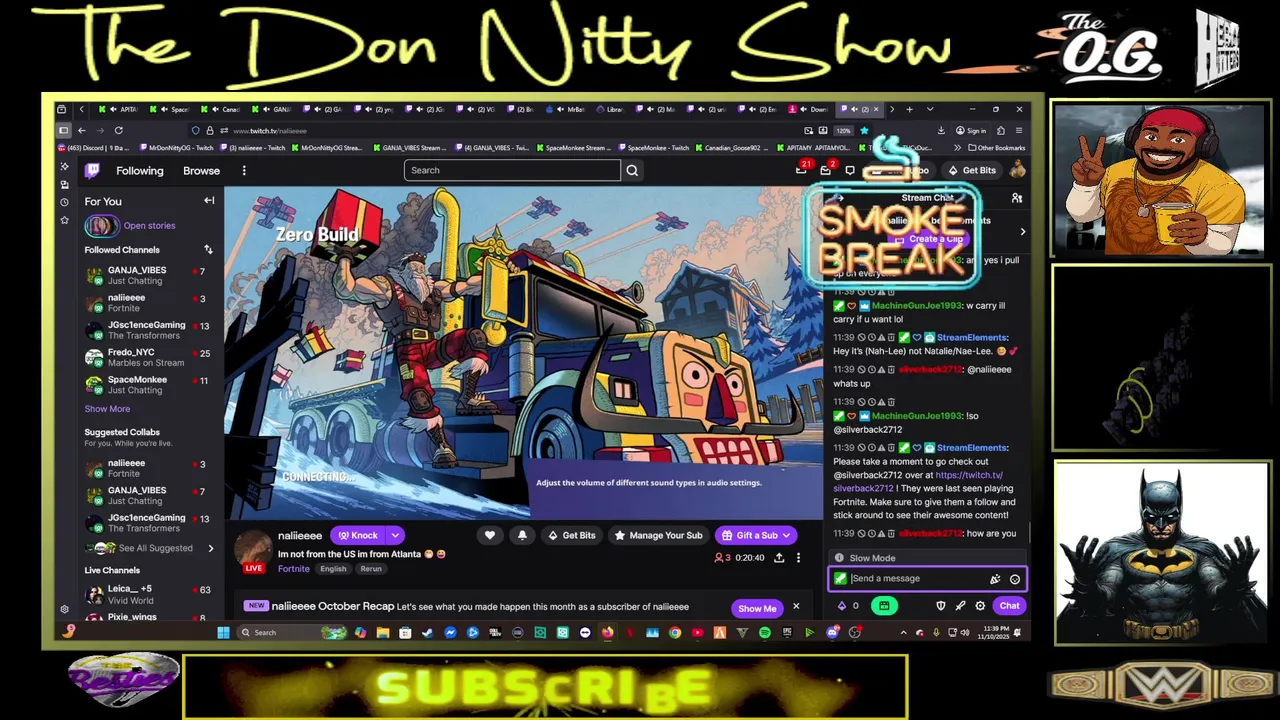The width and height of the screenshot is (1280, 720).
Task: Click Get Bits in the top header
Action: (972, 171)
